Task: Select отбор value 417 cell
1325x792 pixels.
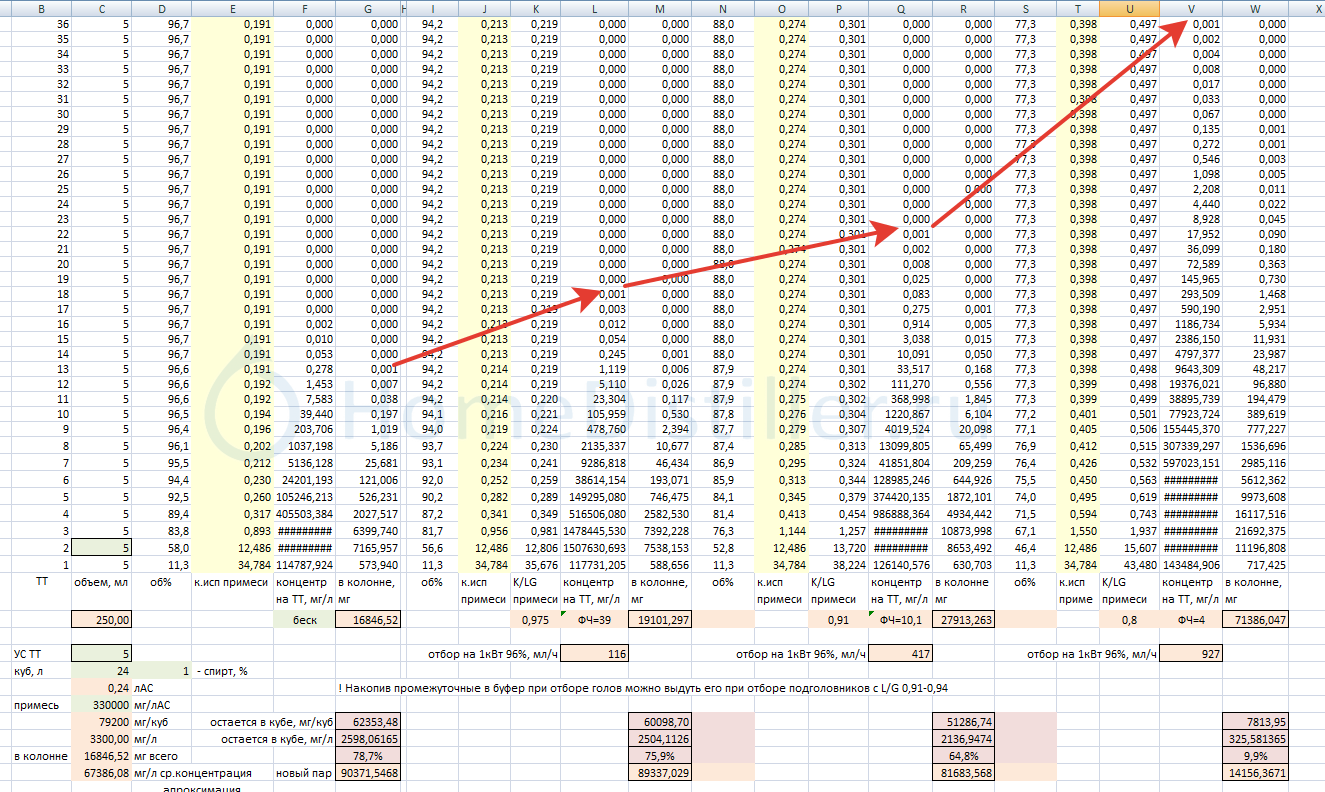Action: pyautogui.click(x=900, y=653)
